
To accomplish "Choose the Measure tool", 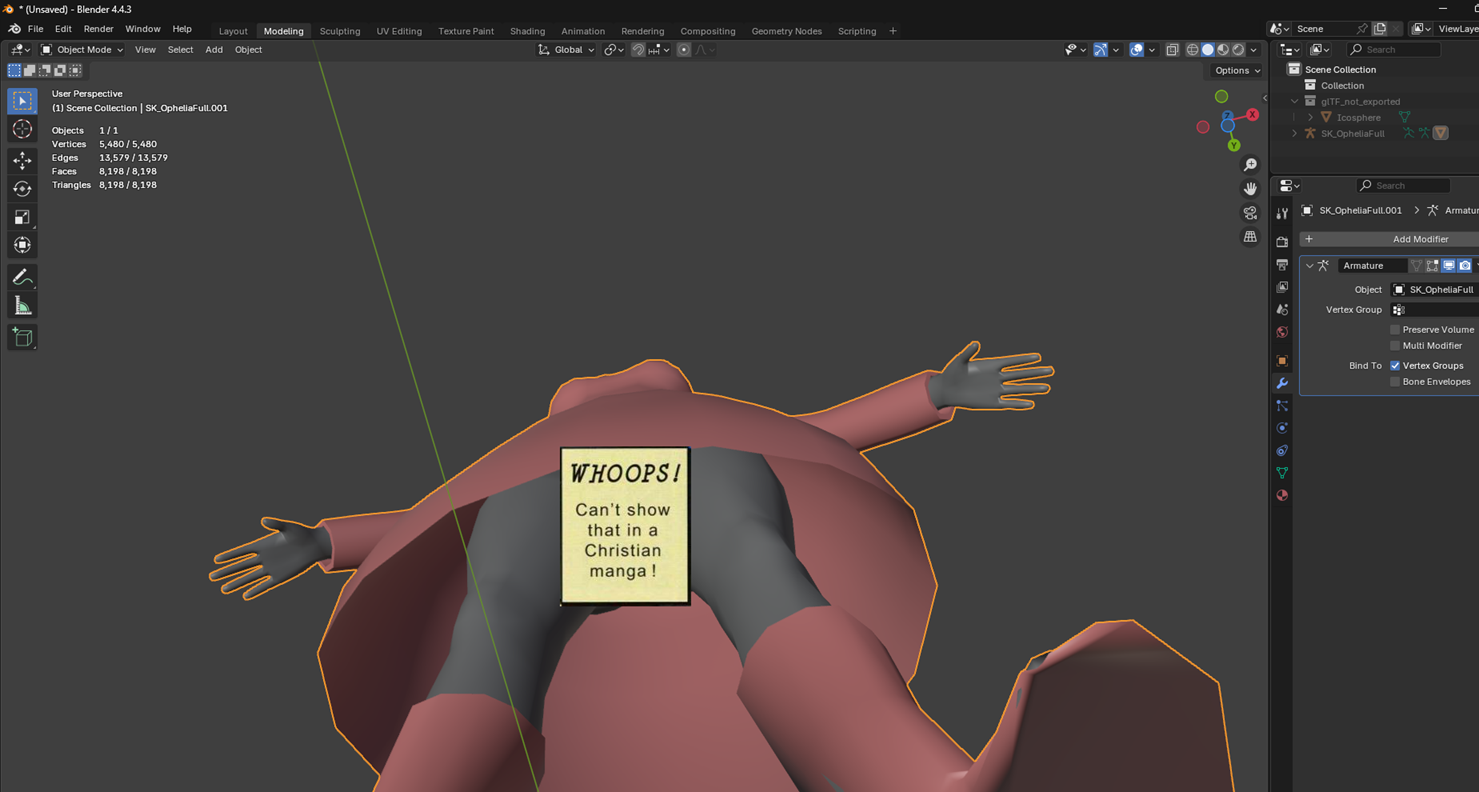I will coord(22,306).
